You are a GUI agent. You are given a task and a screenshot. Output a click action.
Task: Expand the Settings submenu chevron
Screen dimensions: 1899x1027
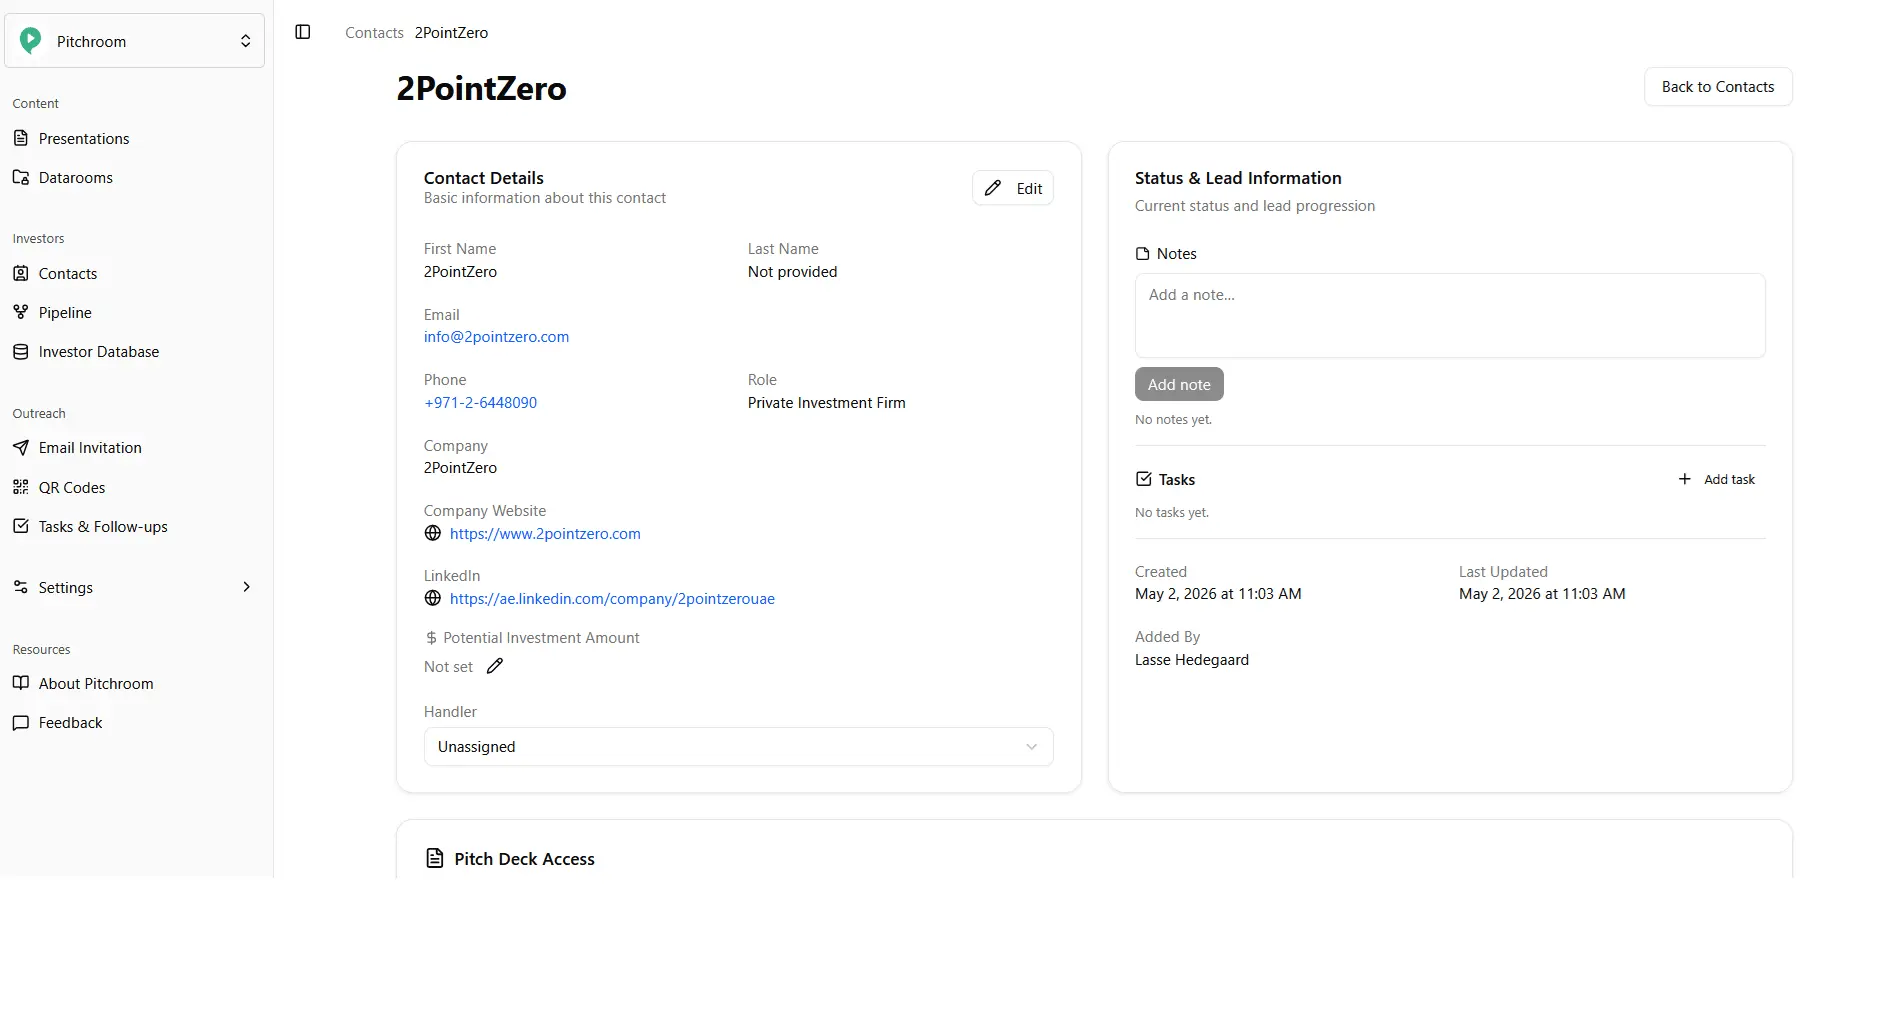(247, 587)
